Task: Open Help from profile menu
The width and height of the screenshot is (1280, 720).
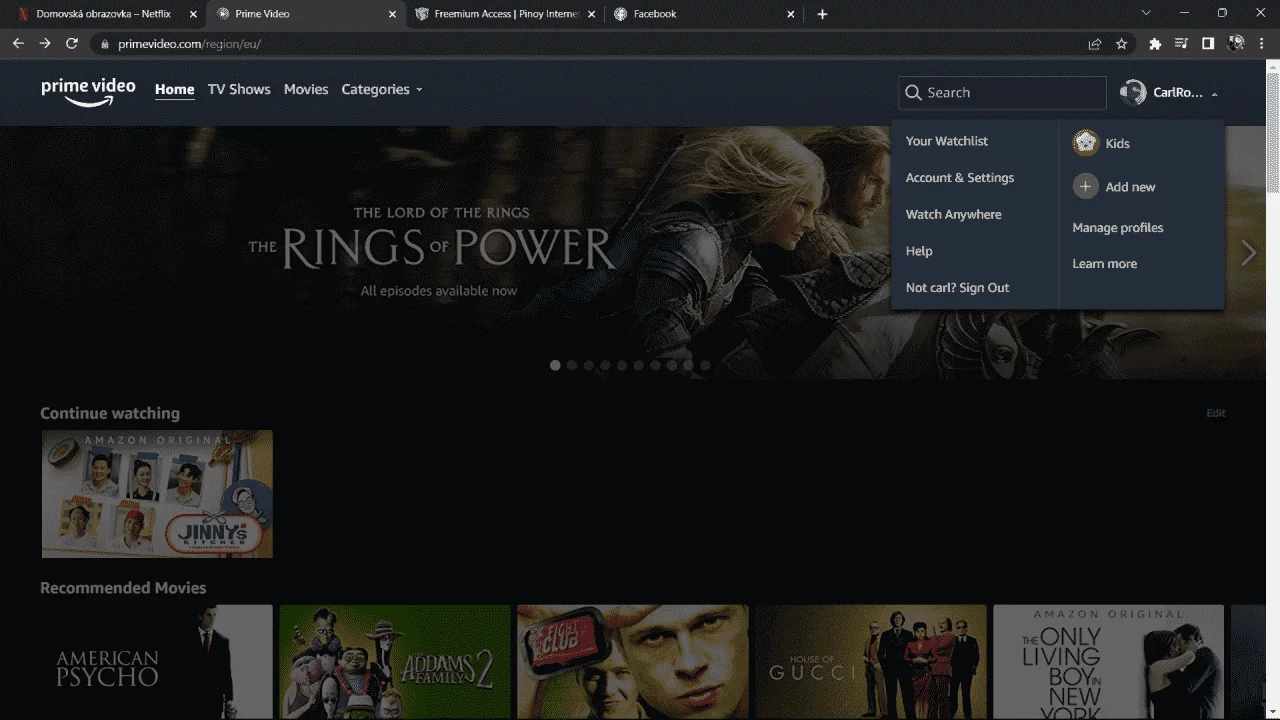Action: [x=919, y=251]
